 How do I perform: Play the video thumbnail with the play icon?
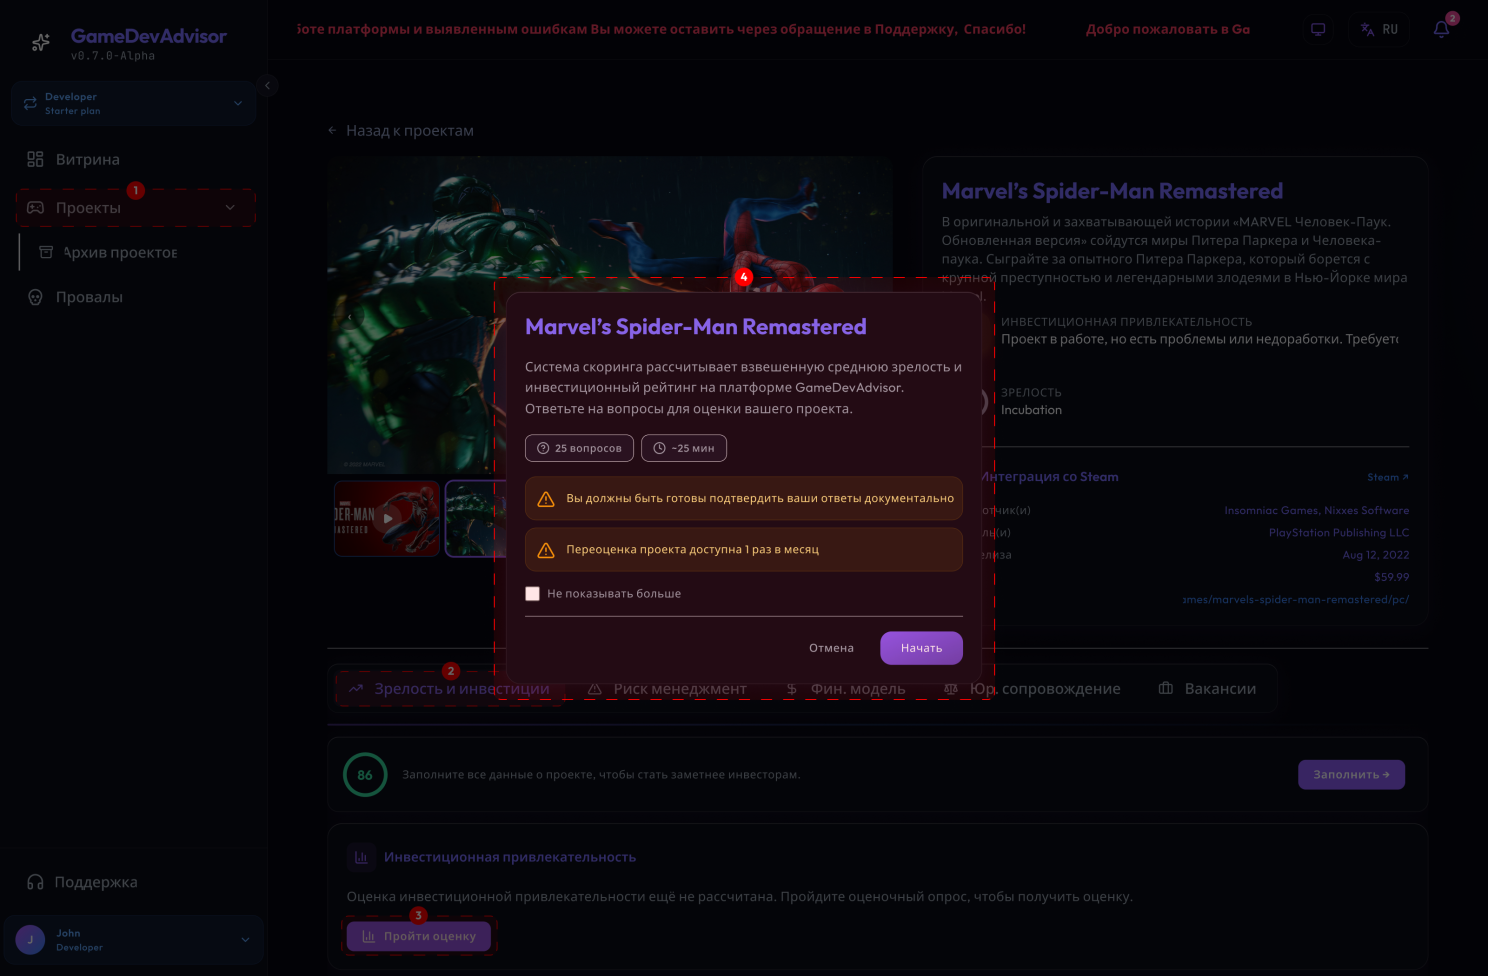[x=387, y=518]
